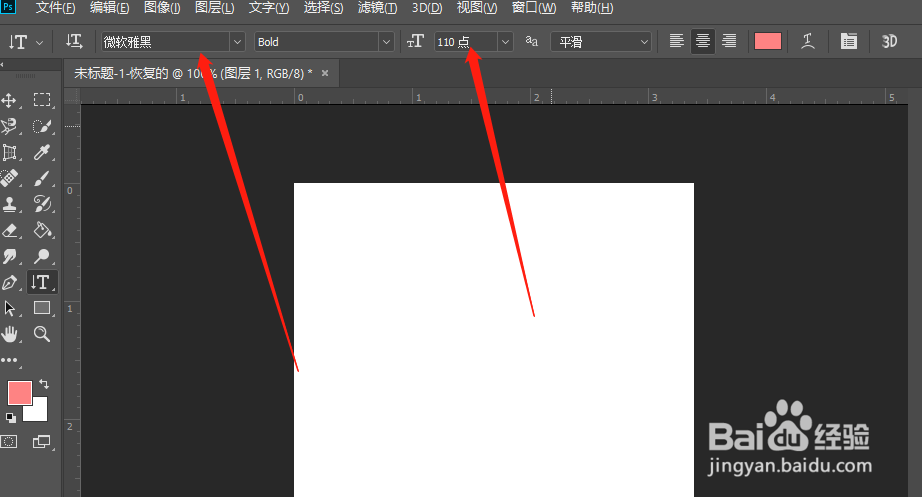This screenshot has width=922, height=497.
Task: Select the Rectangle shape tool
Action: (42, 308)
